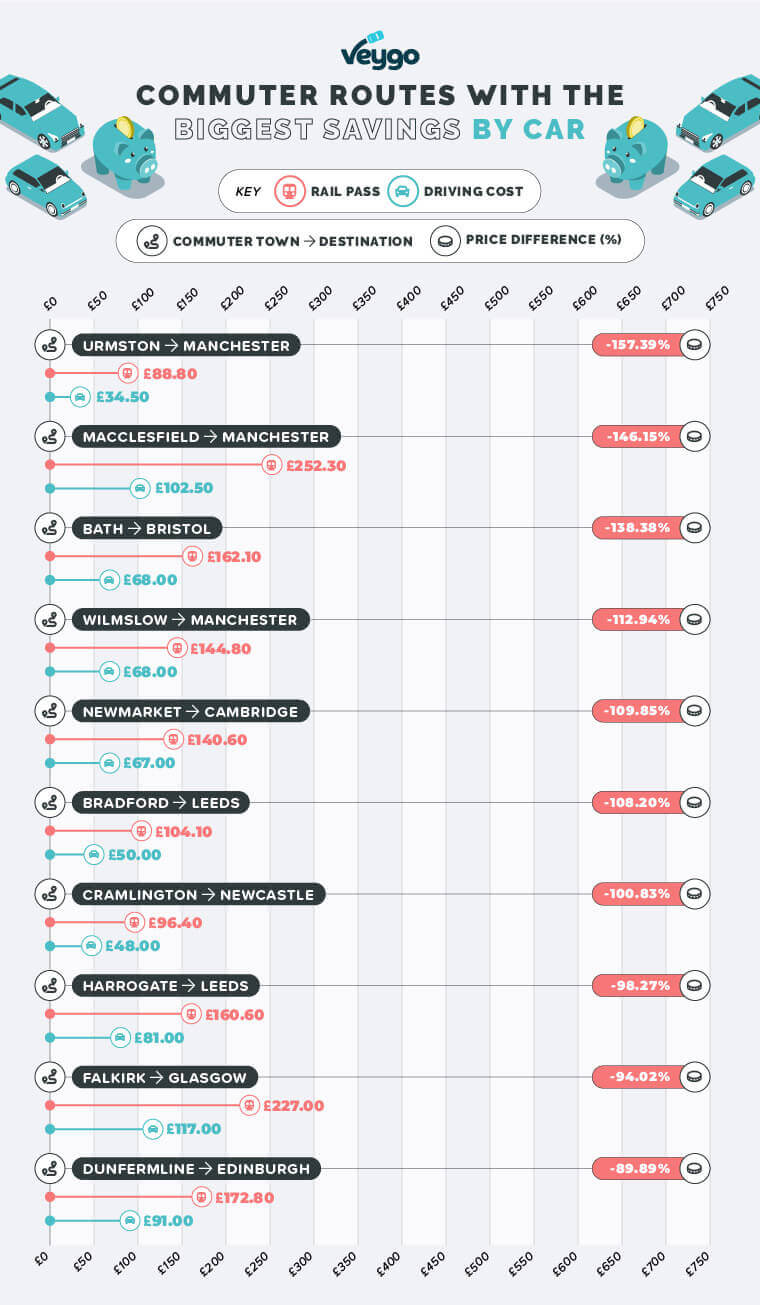Click the £750 top axis label
The image size is (760, 1305).
click(717, 297)
